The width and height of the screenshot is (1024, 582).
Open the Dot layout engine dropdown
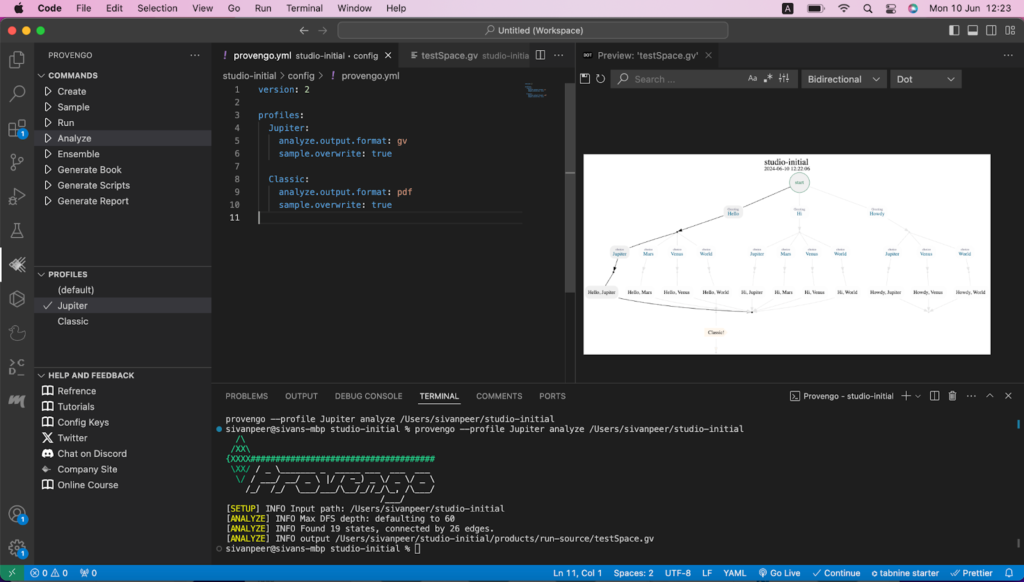(x=925, y=79)
